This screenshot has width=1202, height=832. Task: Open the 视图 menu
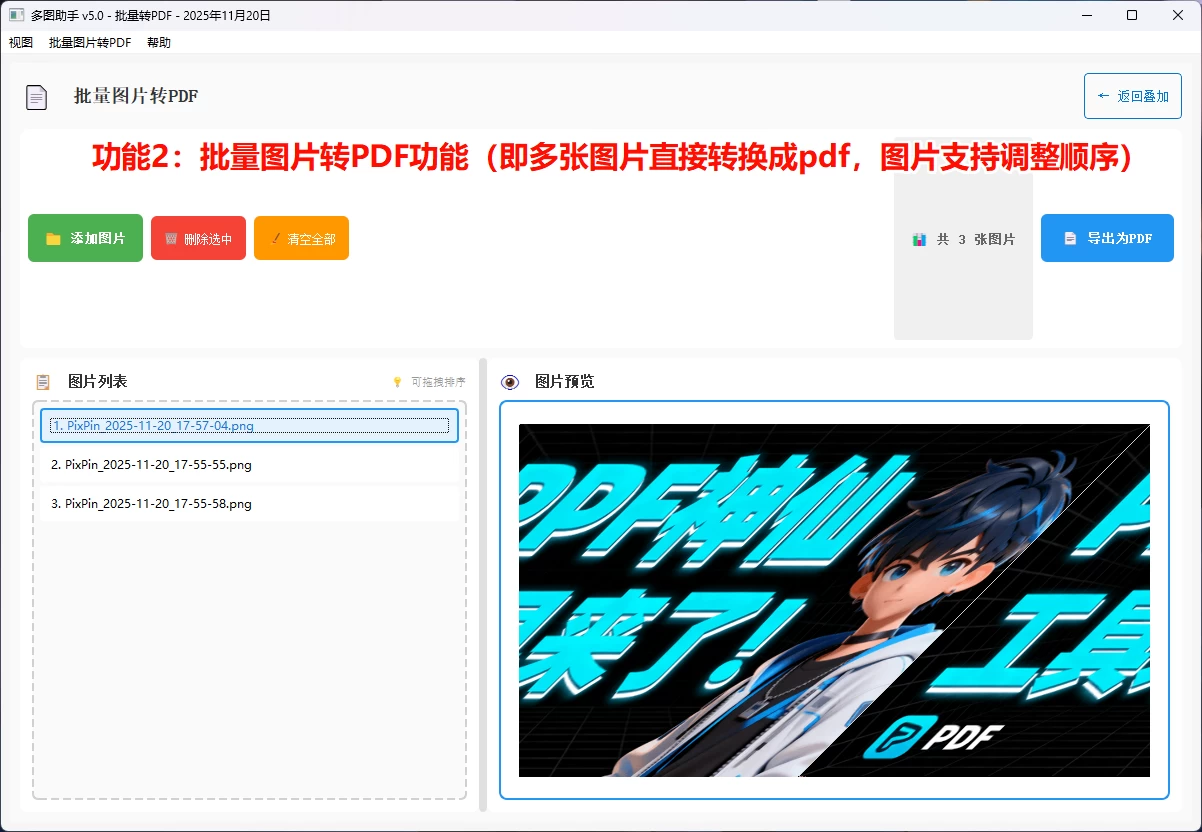click(x=21, y=43)
